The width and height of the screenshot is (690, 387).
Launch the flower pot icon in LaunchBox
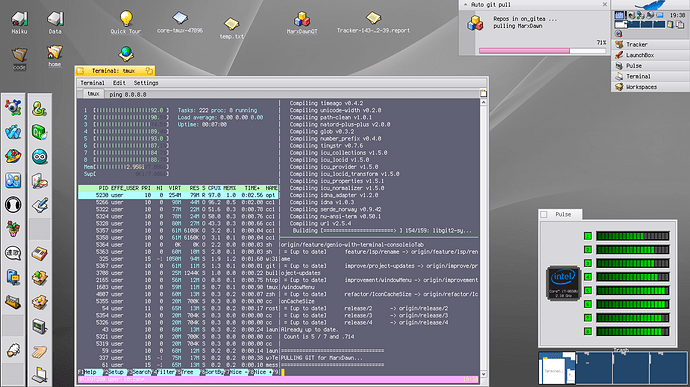point(13,229)
